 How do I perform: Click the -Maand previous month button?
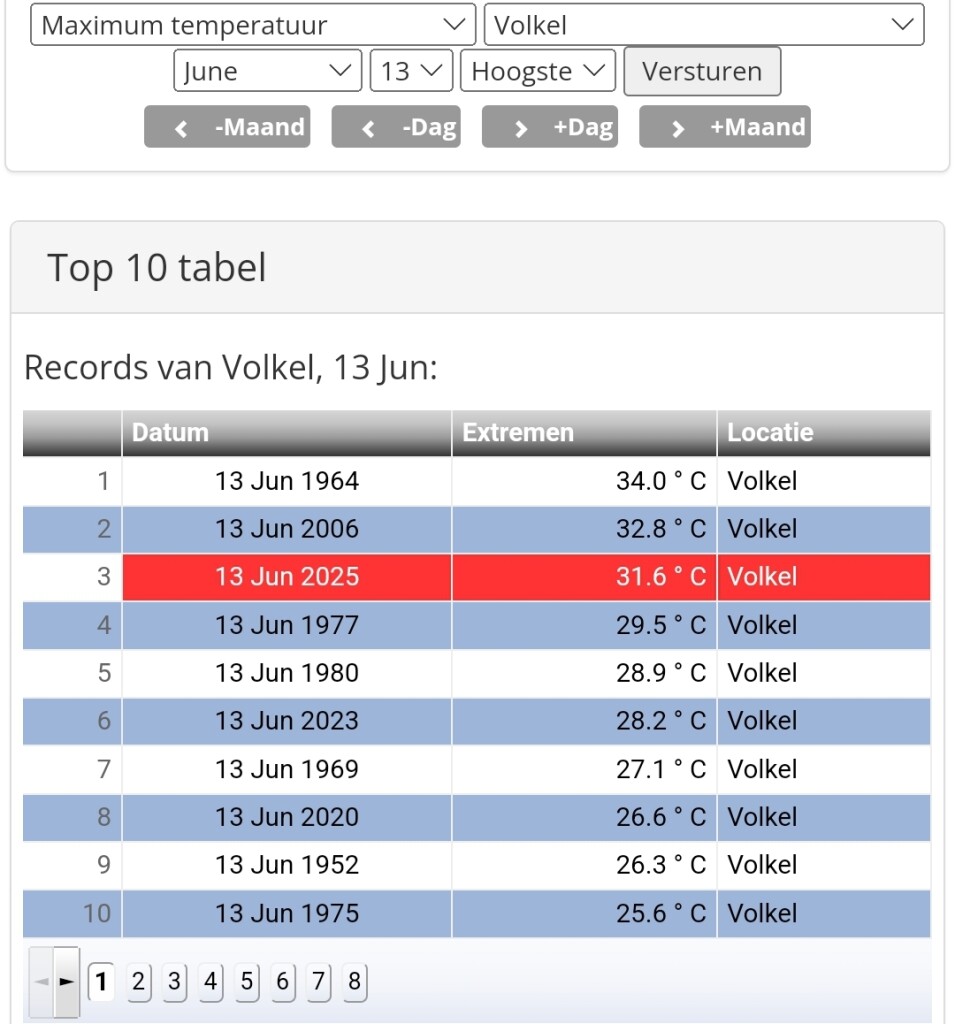click(x=227, y=127)
